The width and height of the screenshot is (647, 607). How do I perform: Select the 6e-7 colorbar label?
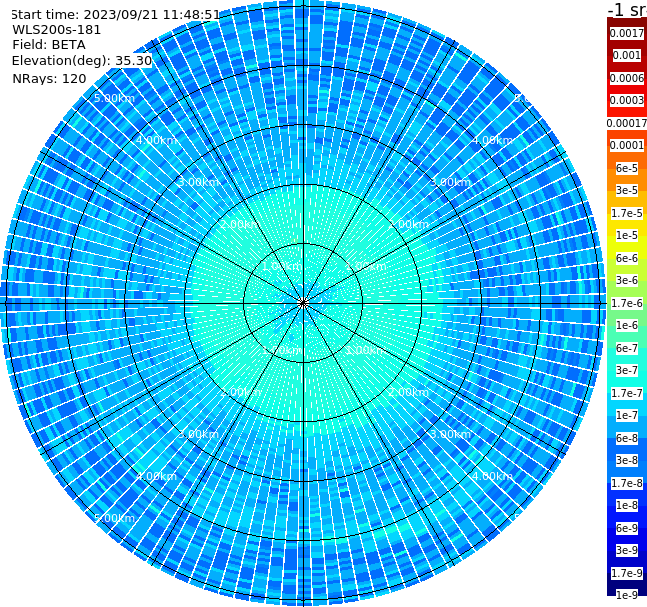coord(627,348)
